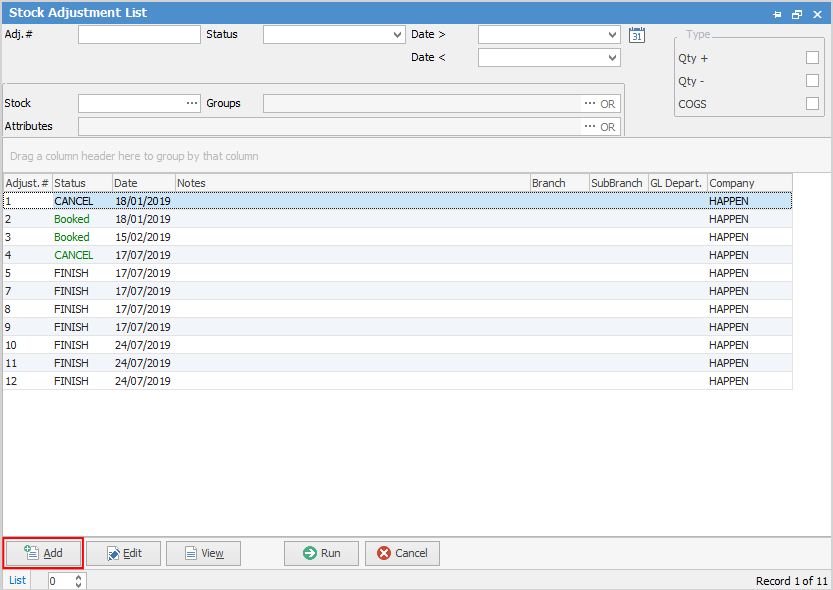Expand the Date > dropdown
833x590 pixels.
point(613,35)
